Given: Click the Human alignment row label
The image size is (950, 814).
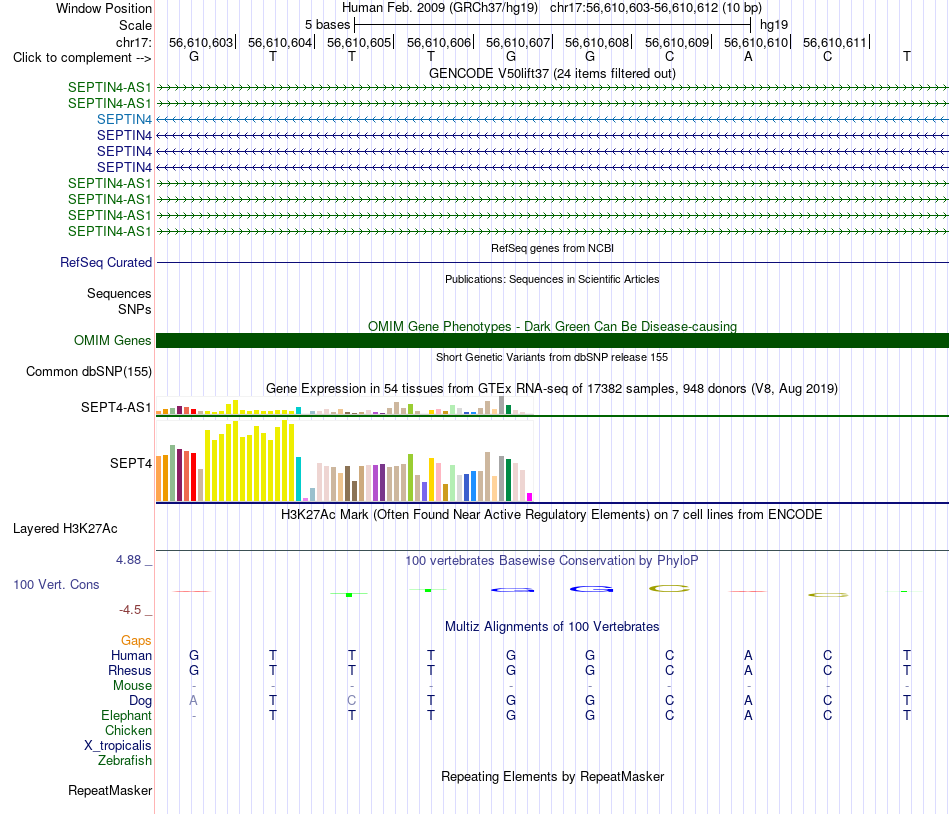Looking at the screenshot, I should [131, 655].
